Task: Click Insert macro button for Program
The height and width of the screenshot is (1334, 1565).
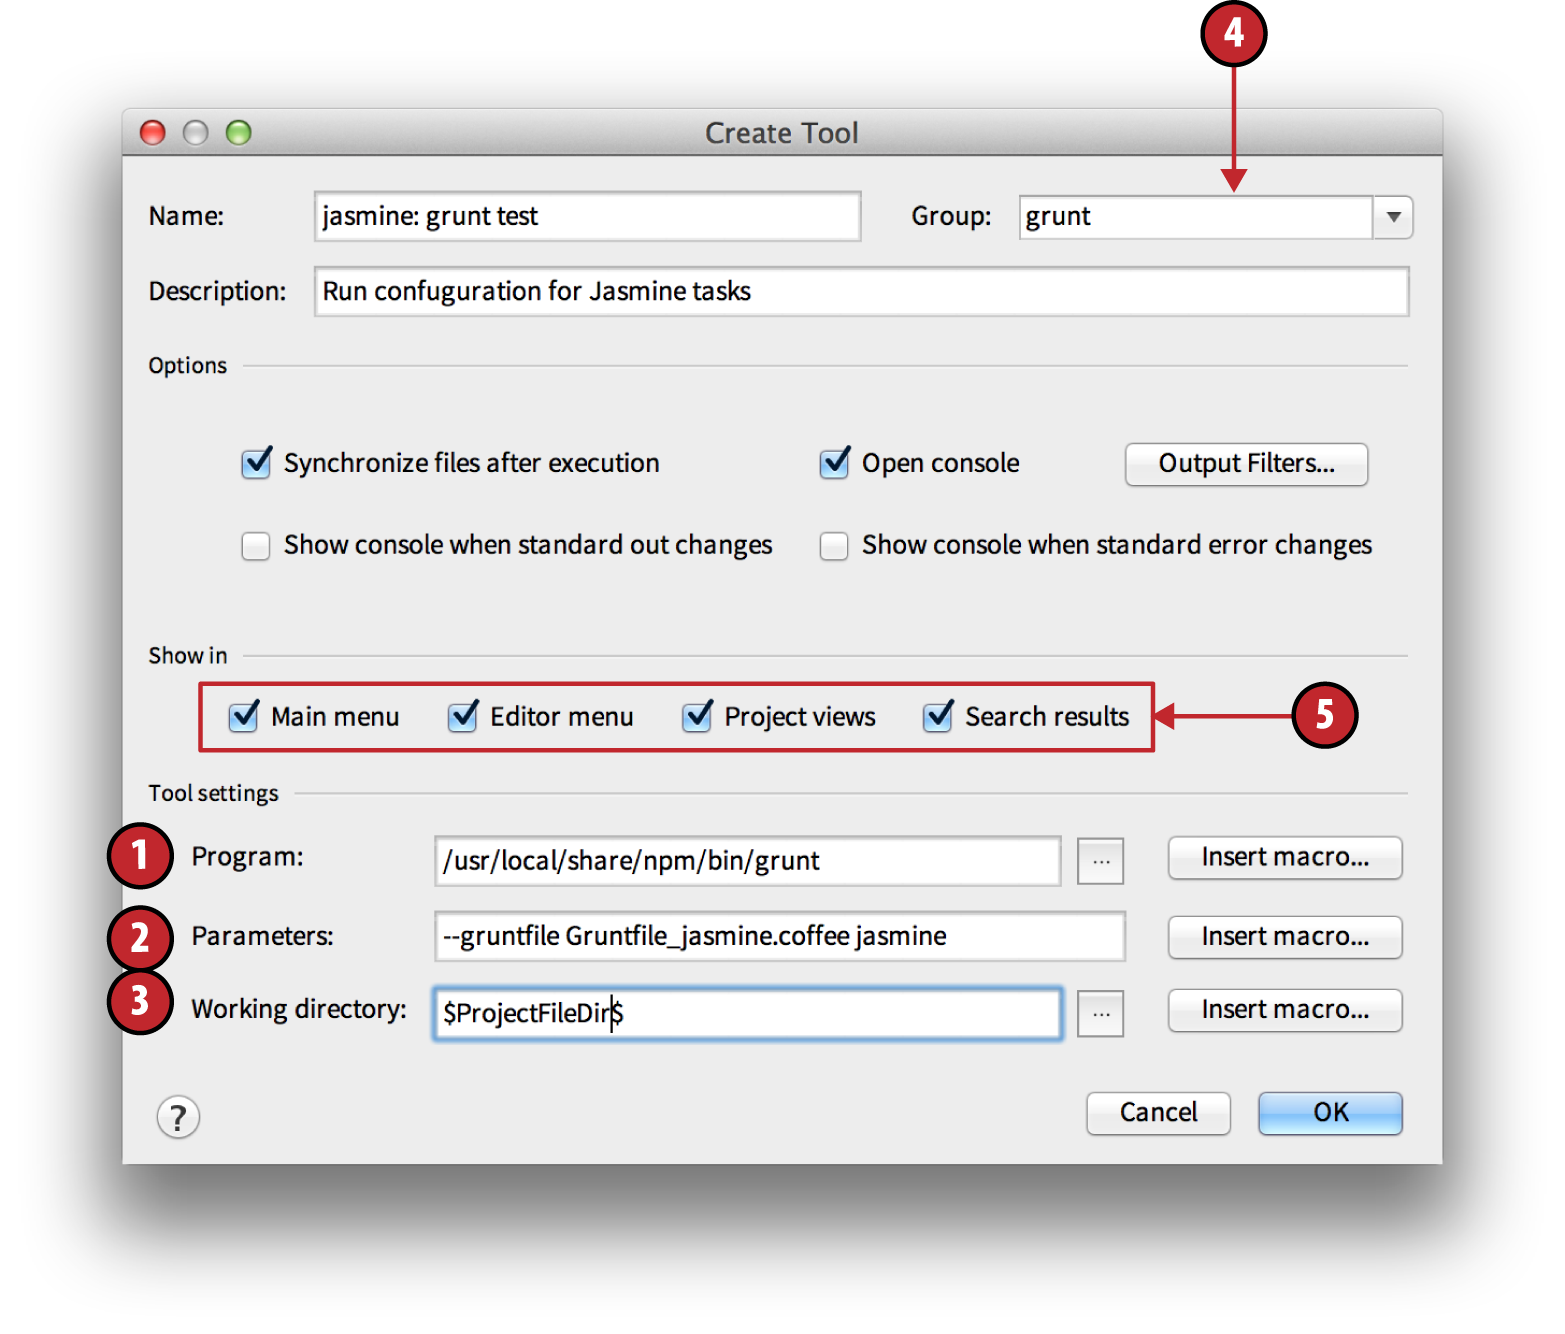Action: (1285, 858)
